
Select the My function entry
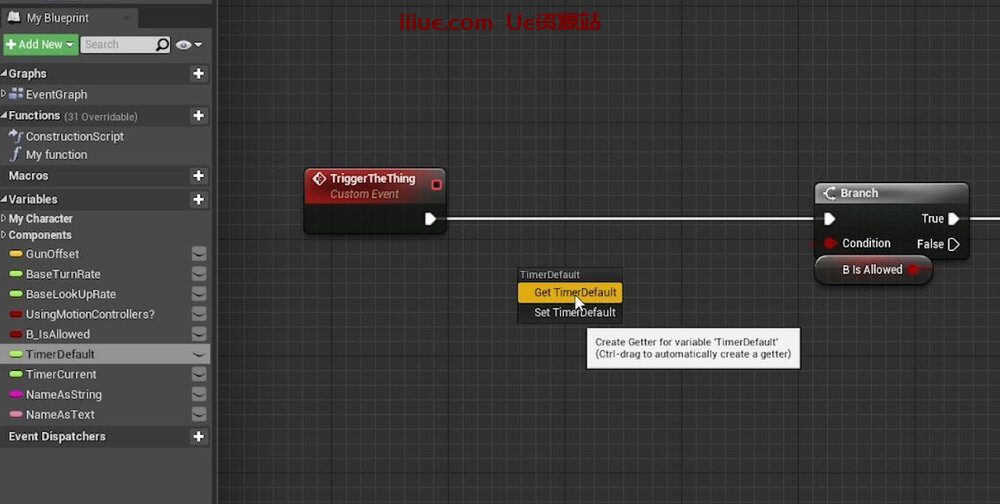[56, 155]
